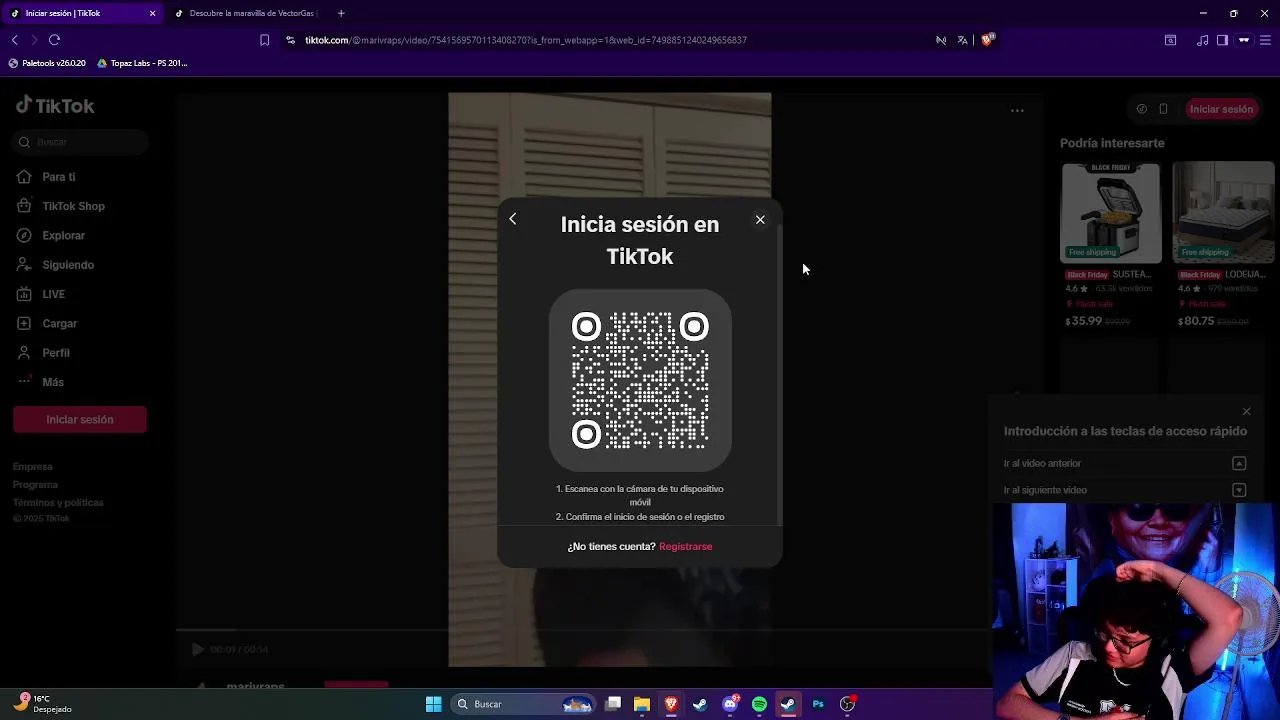Open the Paletools v26.0.20 bookmark

click(47, 63)
